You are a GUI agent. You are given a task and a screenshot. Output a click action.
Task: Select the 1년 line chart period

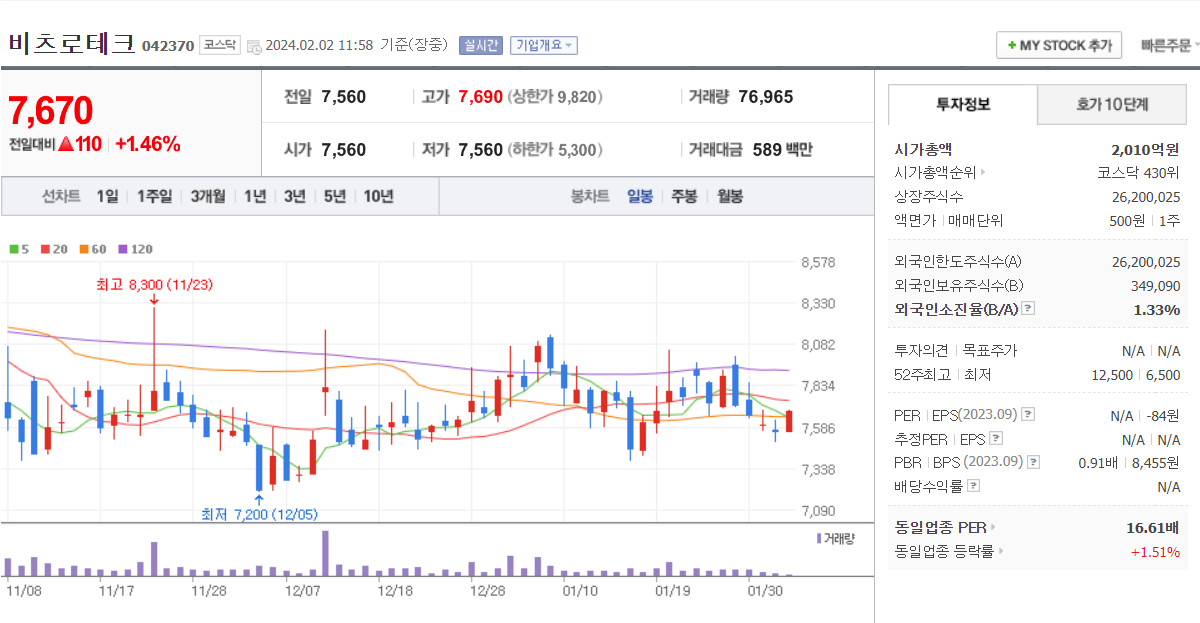click(x=255, y=196)
